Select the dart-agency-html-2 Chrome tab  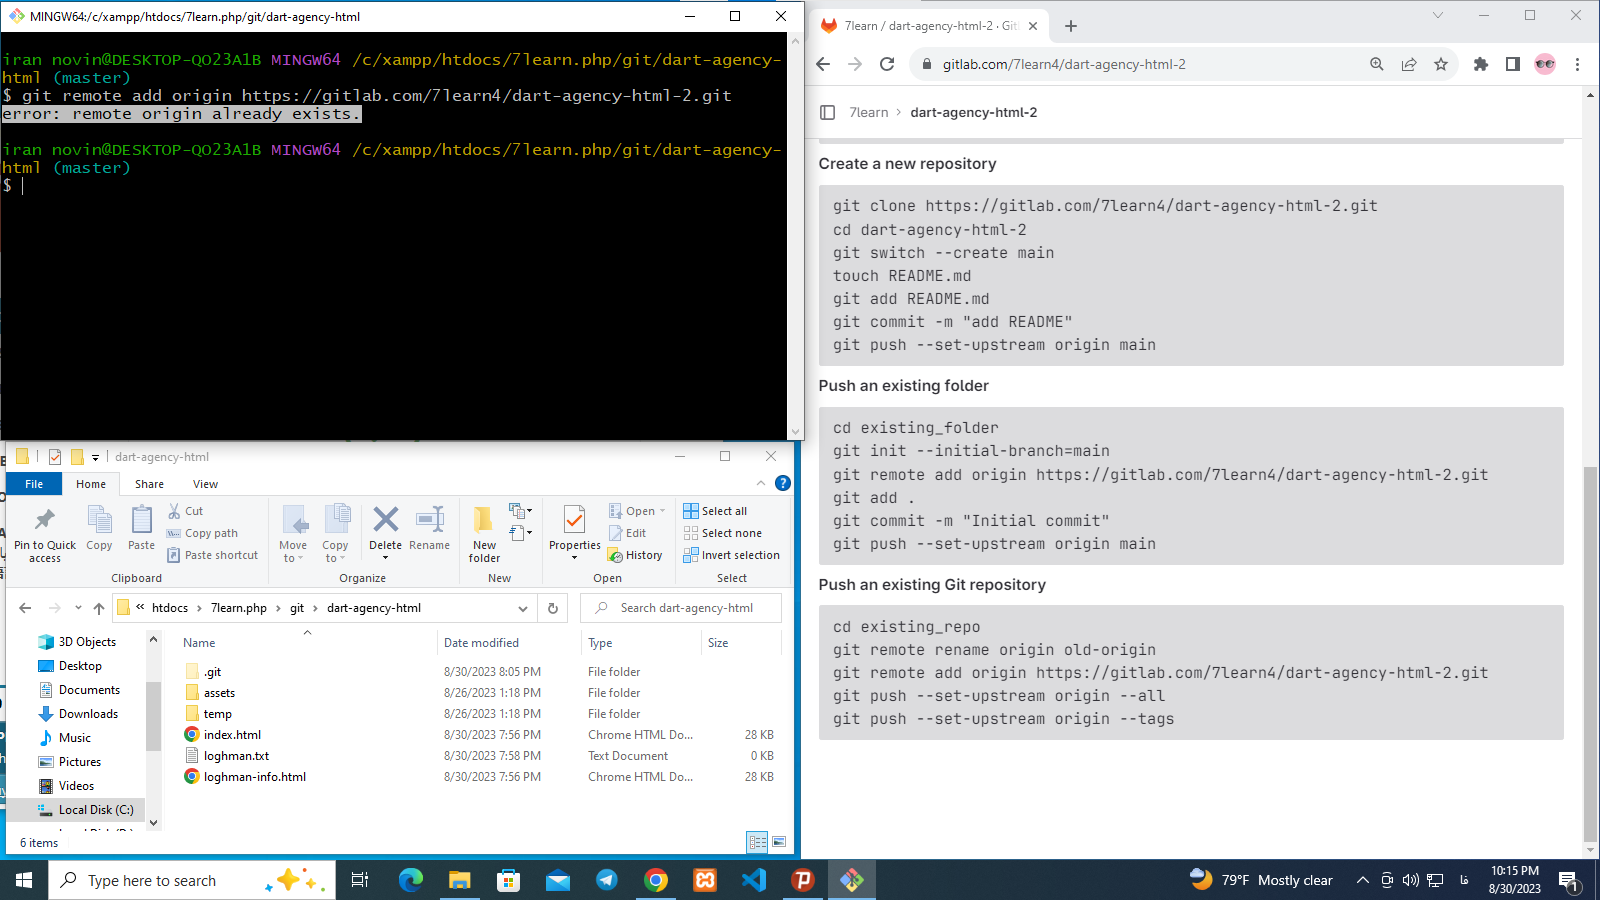tap(928, 26)
